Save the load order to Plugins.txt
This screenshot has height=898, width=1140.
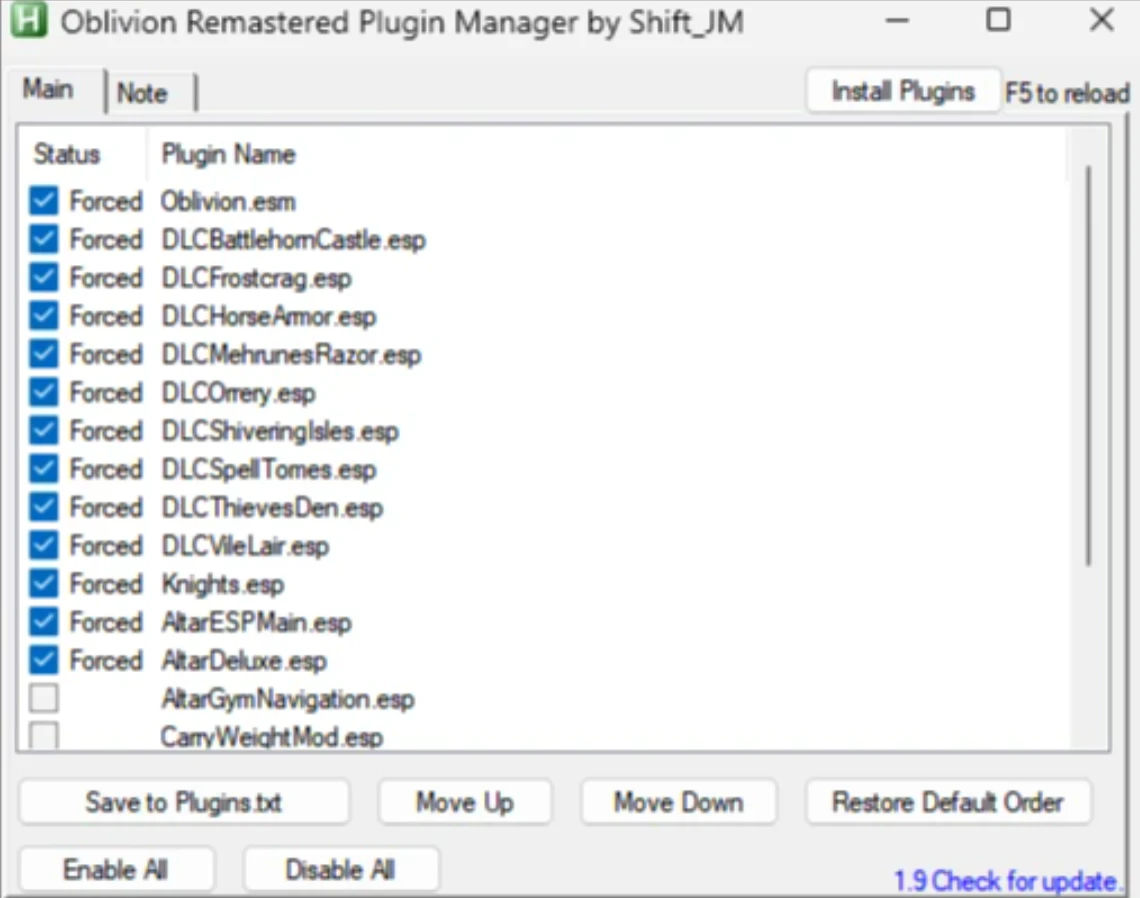tap(183, 801)
